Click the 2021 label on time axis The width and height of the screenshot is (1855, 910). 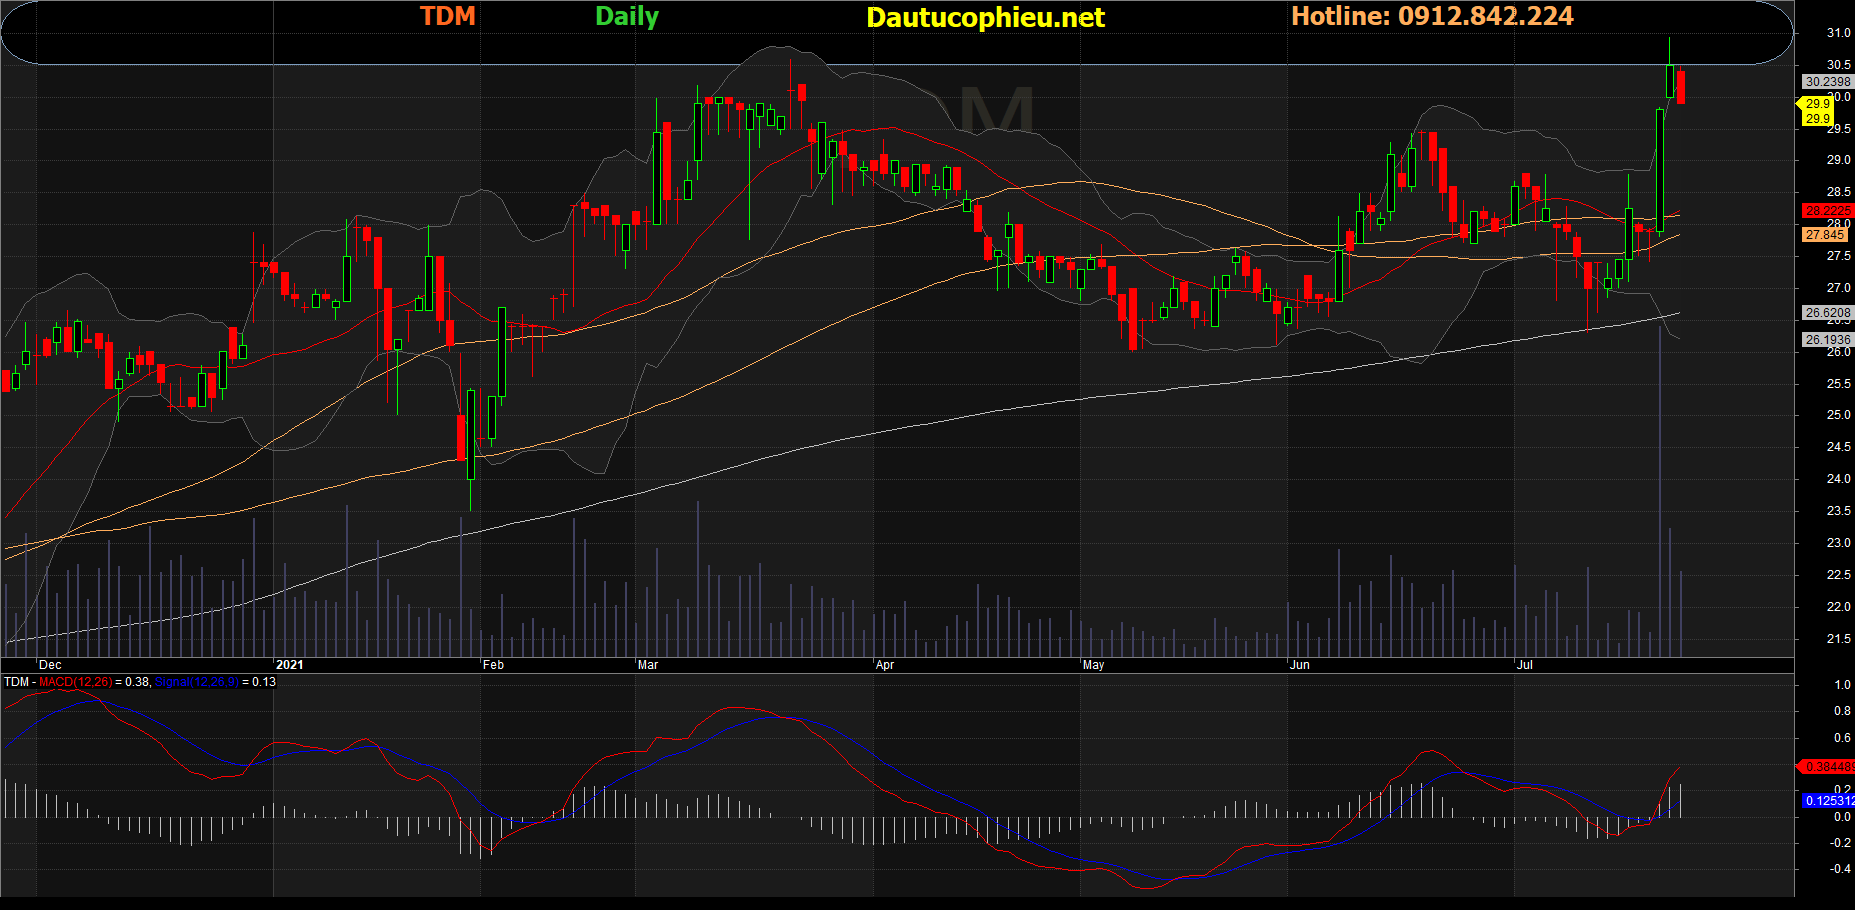pos(289,665)
